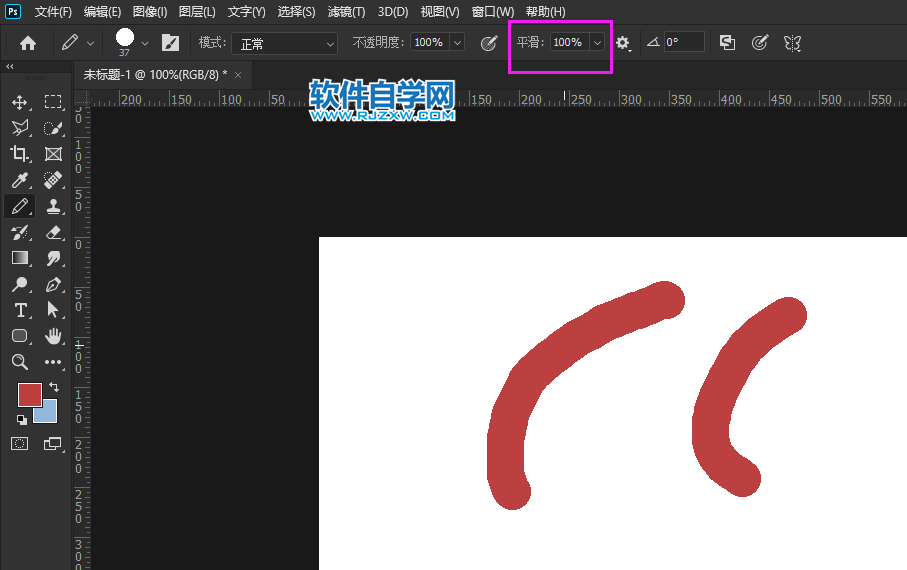The width and height of the screenshot is (907, 570).
Task: Pick the Eyedropper tool
Action: 19,180
